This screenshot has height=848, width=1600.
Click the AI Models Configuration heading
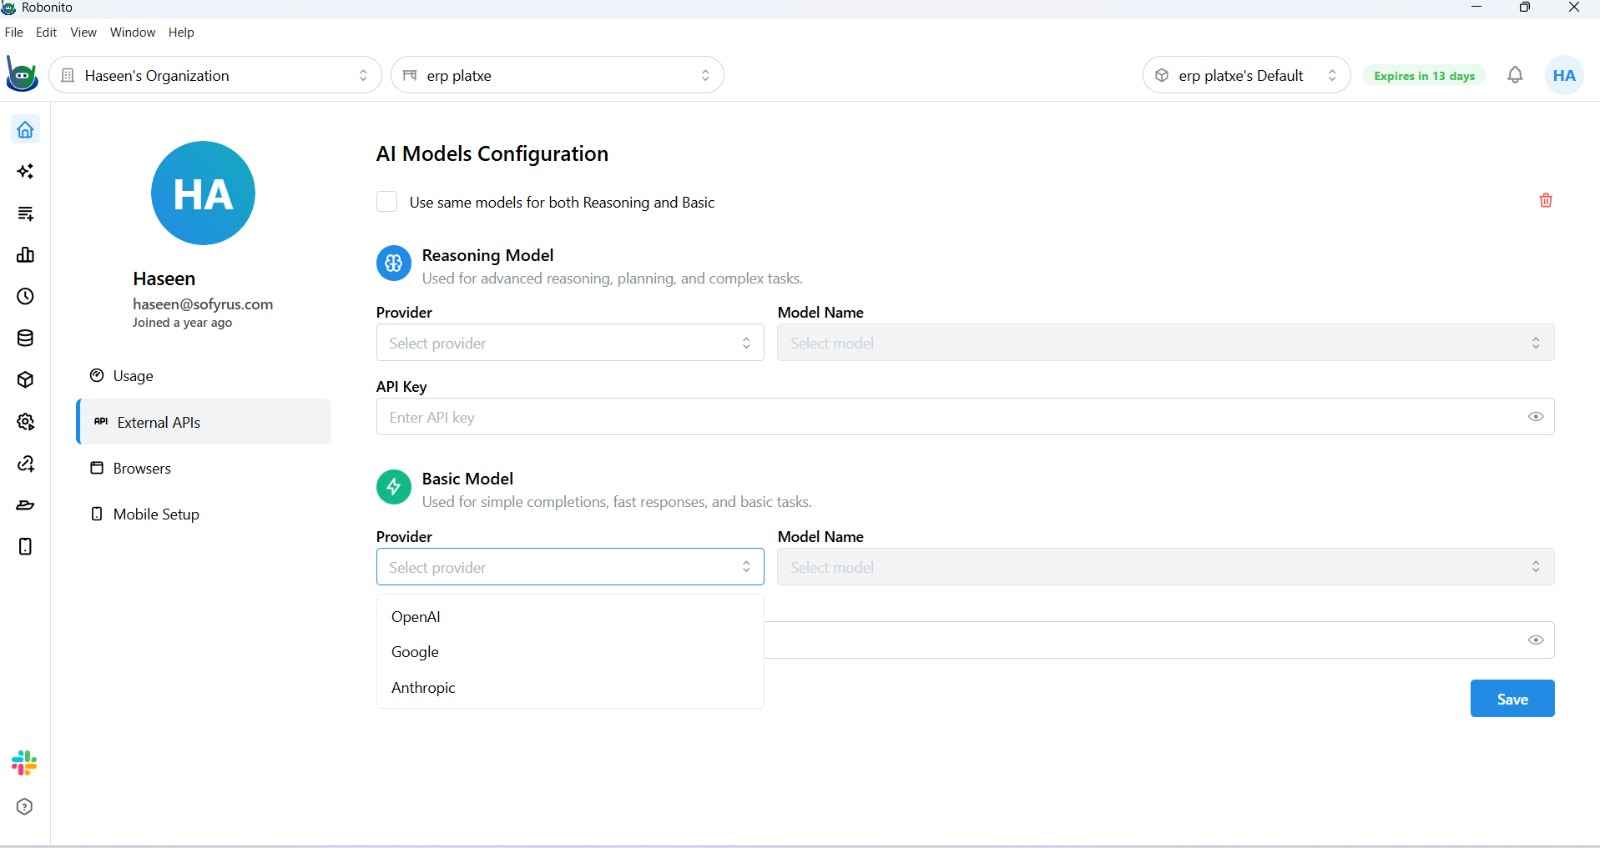pyautogui.click(x=492, y=154)
